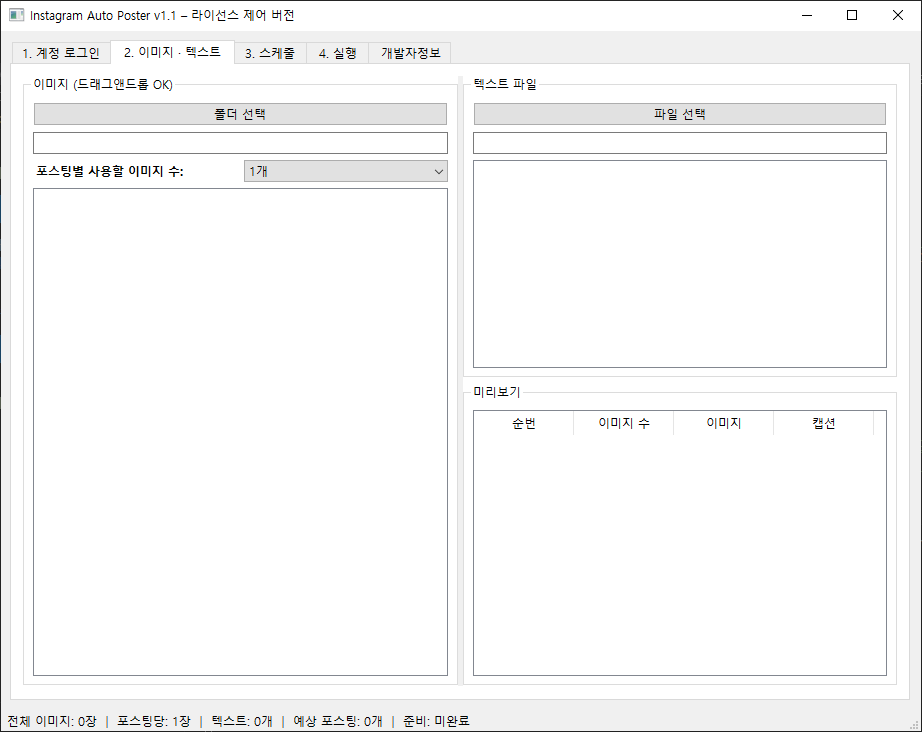The height and width of the screenshot is (732, 922).
Task: Click the "이미지 수" column header
Action: (x=622, y=422)
